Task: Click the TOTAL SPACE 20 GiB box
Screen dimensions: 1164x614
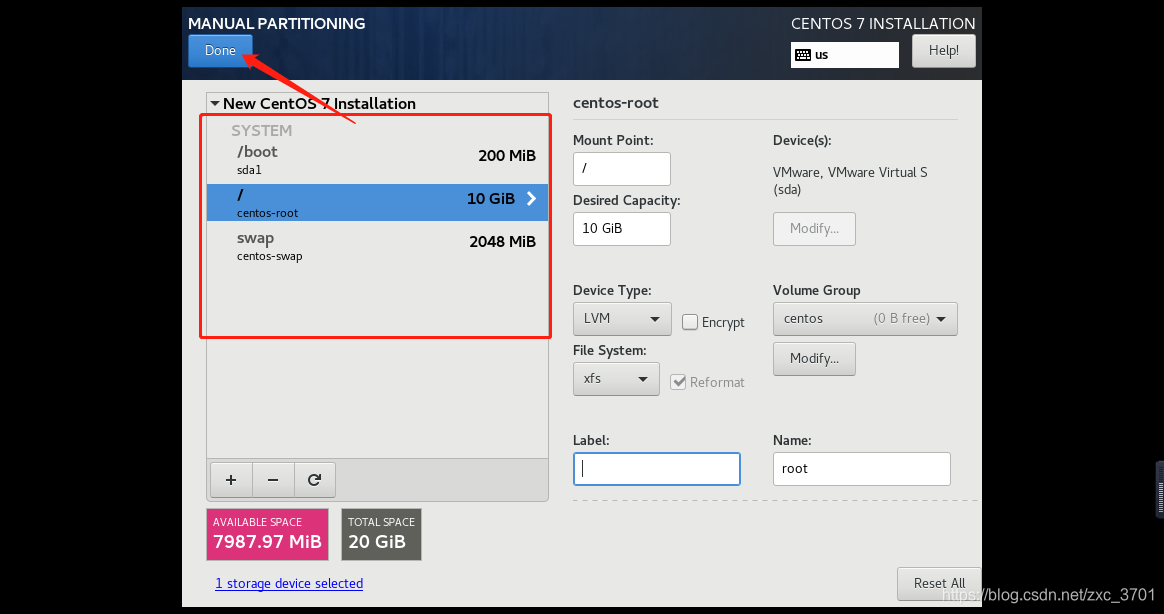Action: 382,535
